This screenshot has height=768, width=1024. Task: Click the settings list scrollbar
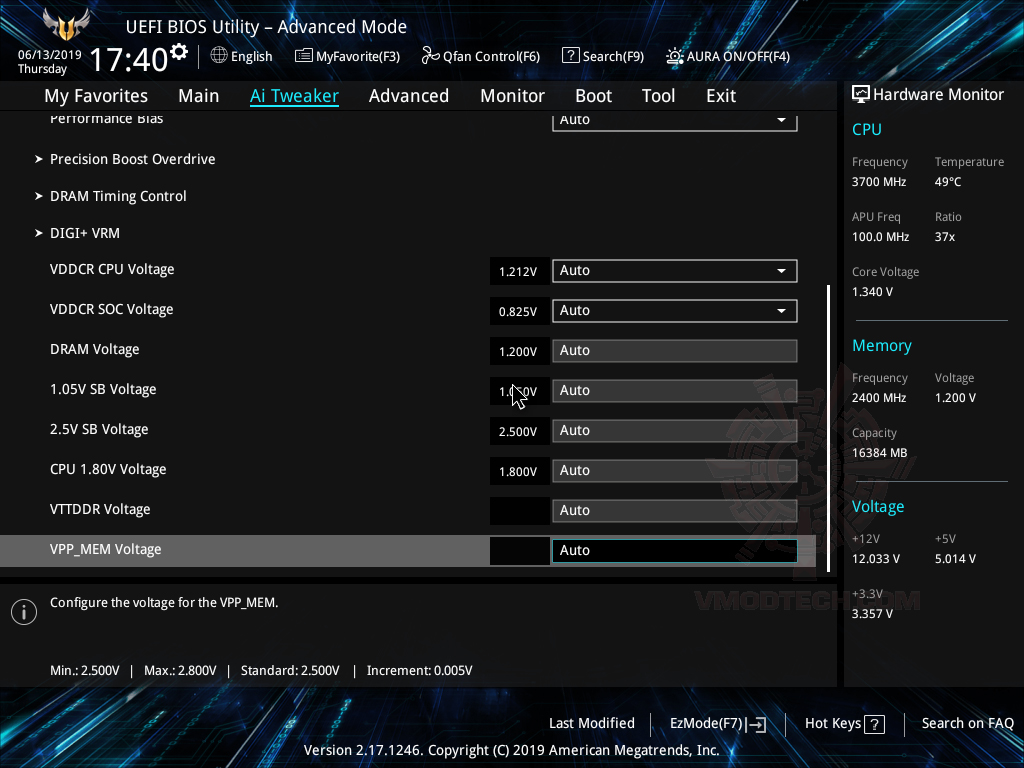tap(828, 428)
